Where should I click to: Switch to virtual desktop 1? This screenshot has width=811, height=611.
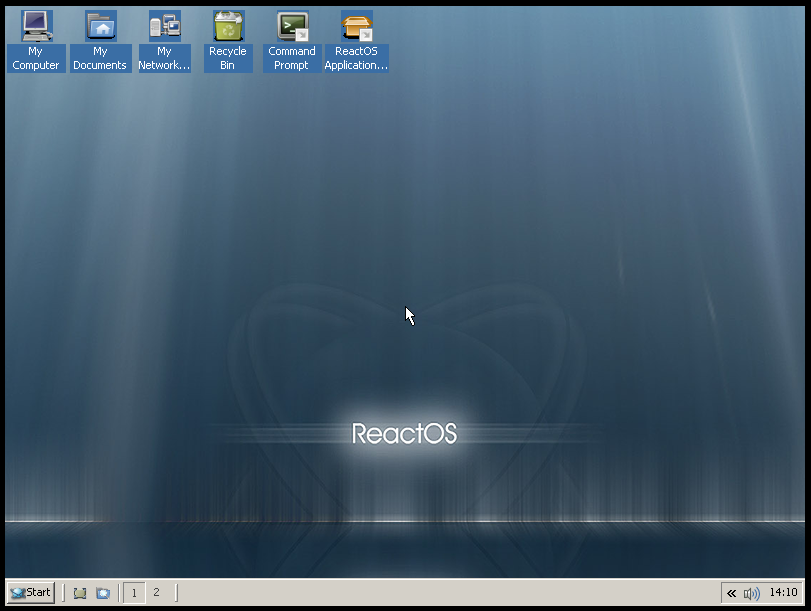point(134,593)
